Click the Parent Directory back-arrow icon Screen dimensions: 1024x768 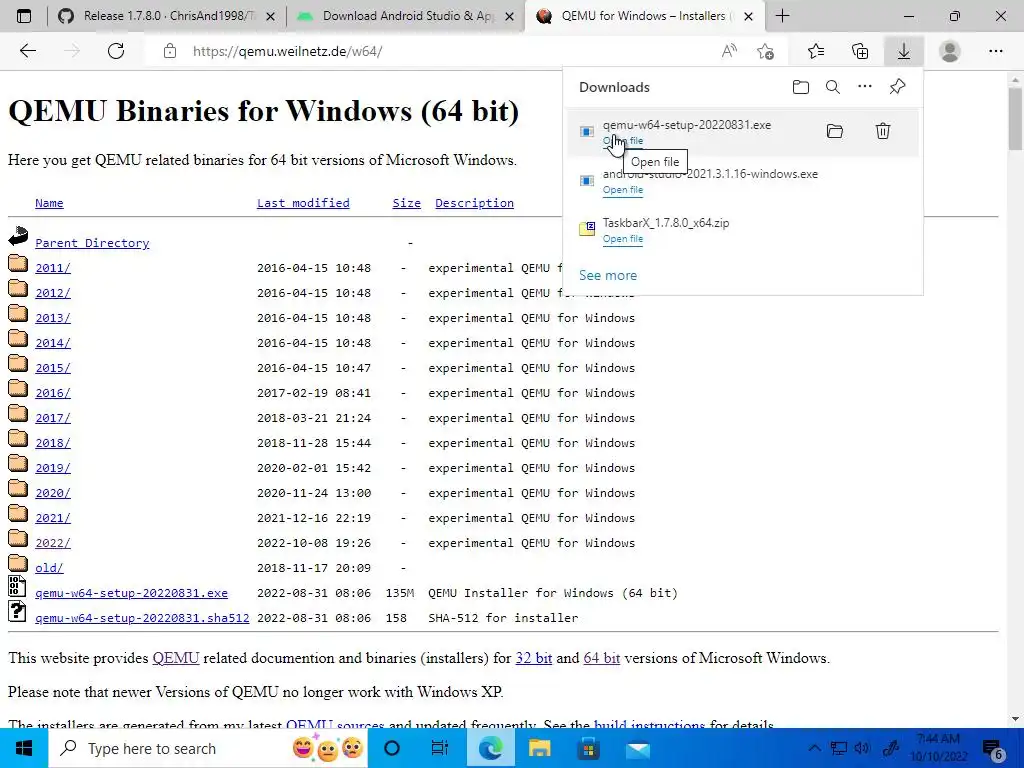coord(18,236)
